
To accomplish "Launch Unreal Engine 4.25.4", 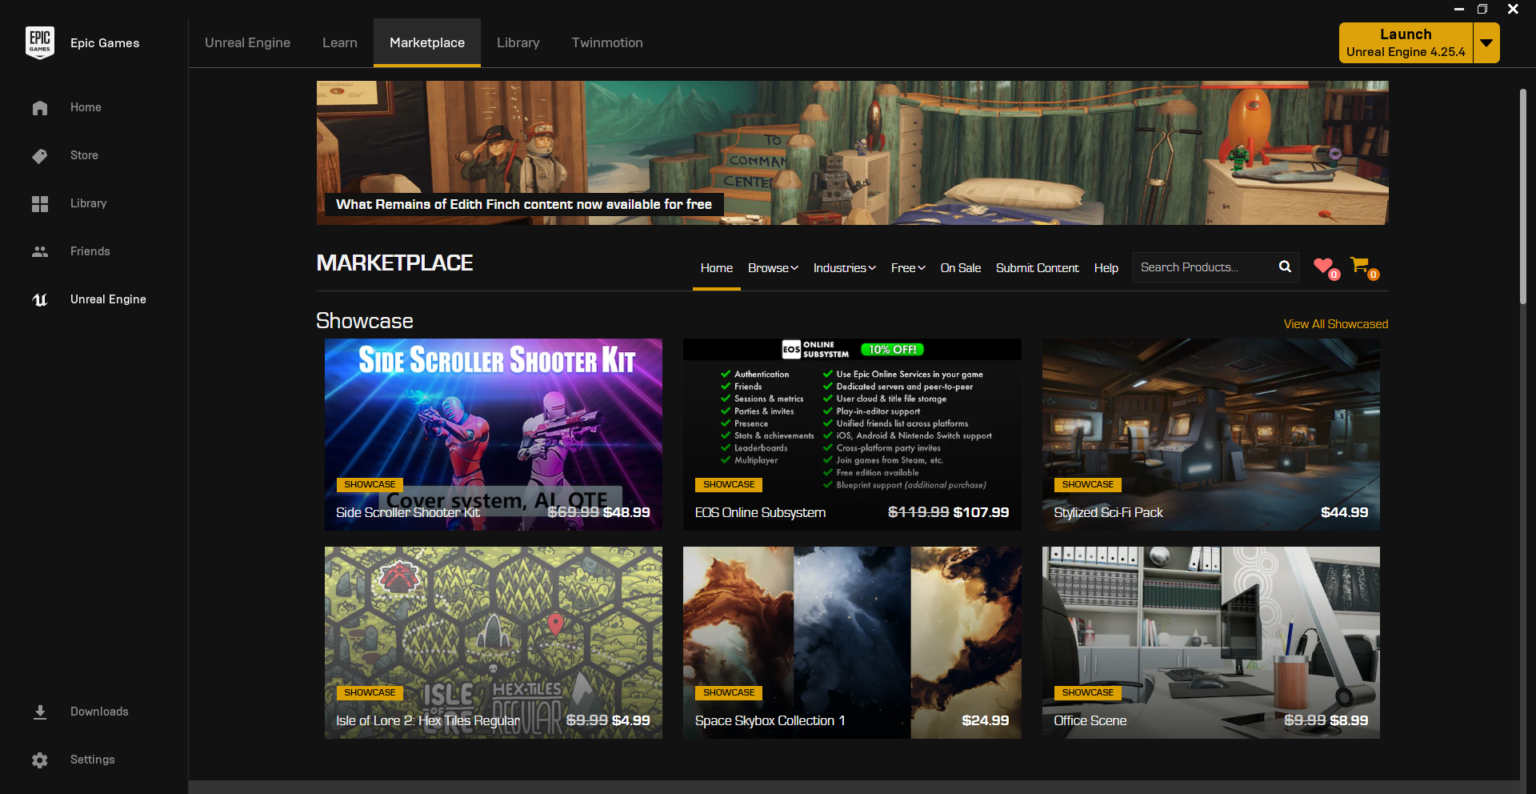I will tap(1405, 43).
